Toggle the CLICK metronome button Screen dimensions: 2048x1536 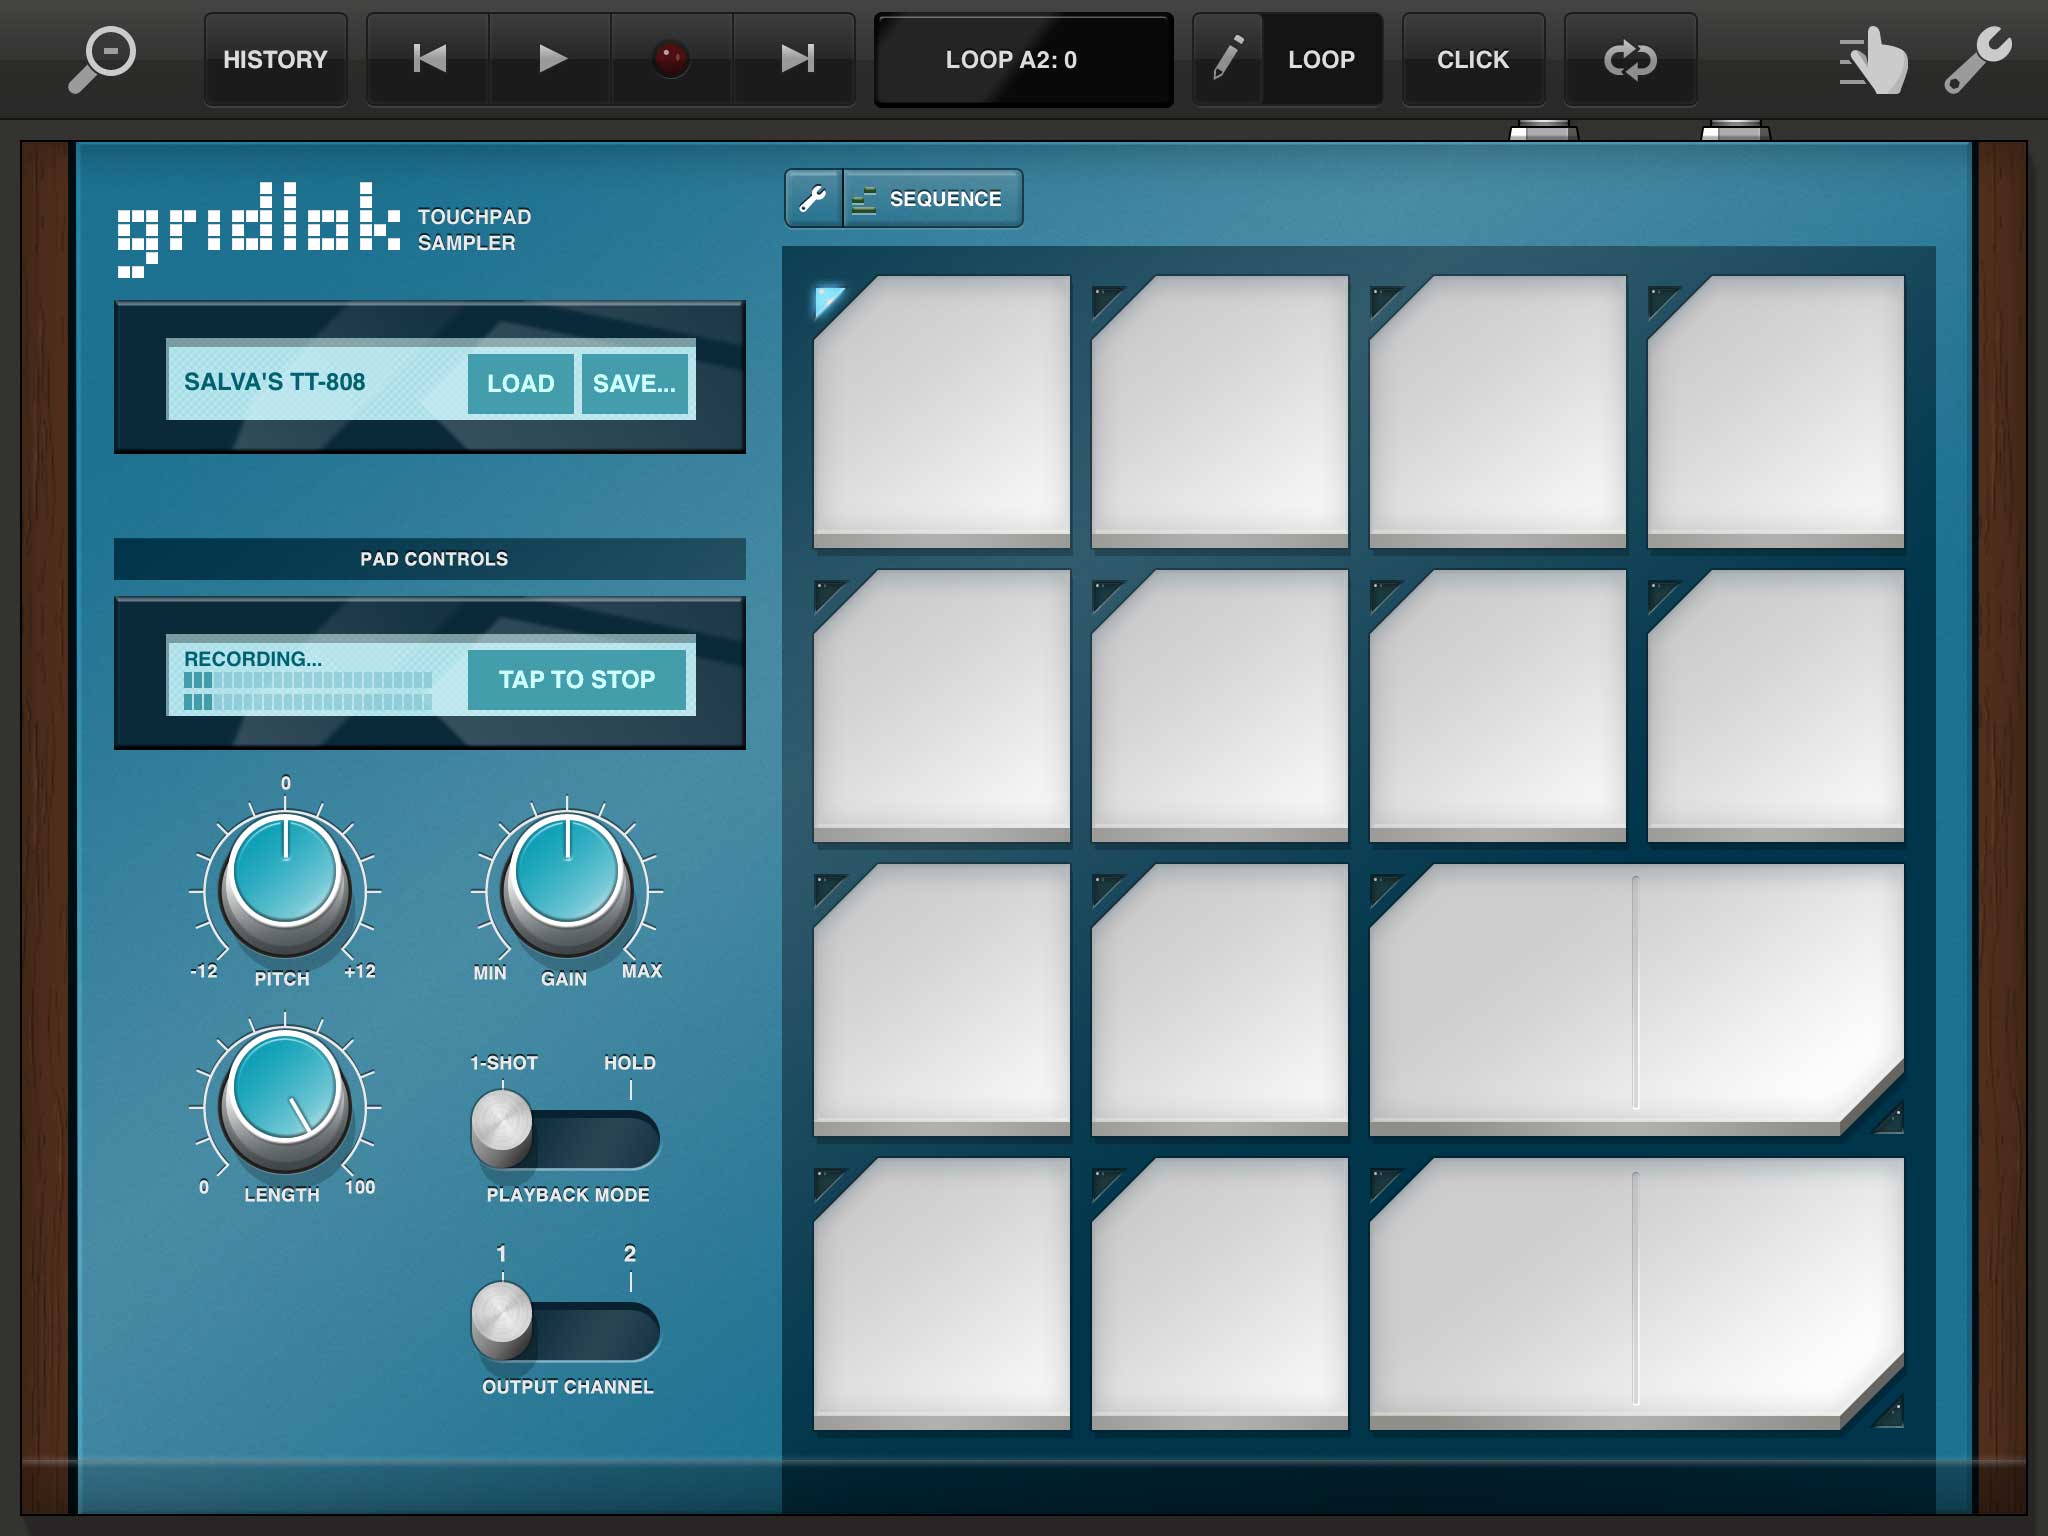click(x=1472, y=59)
